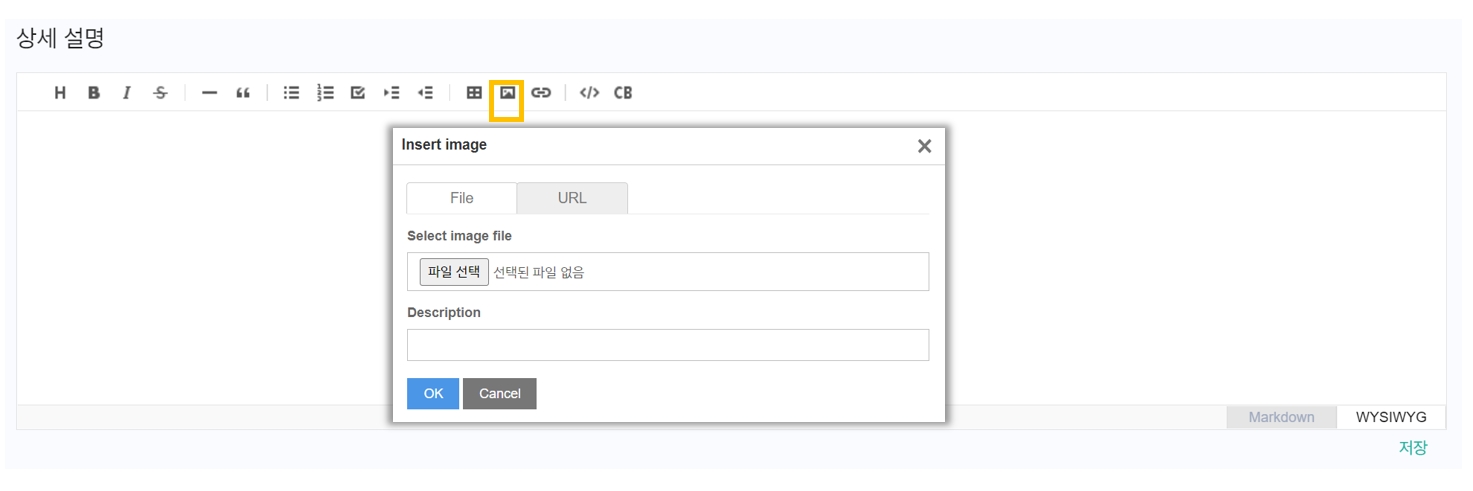This screenshot has width=1473, height=491.
Task: Create an ordered numbered list
Action: [325, 93]
